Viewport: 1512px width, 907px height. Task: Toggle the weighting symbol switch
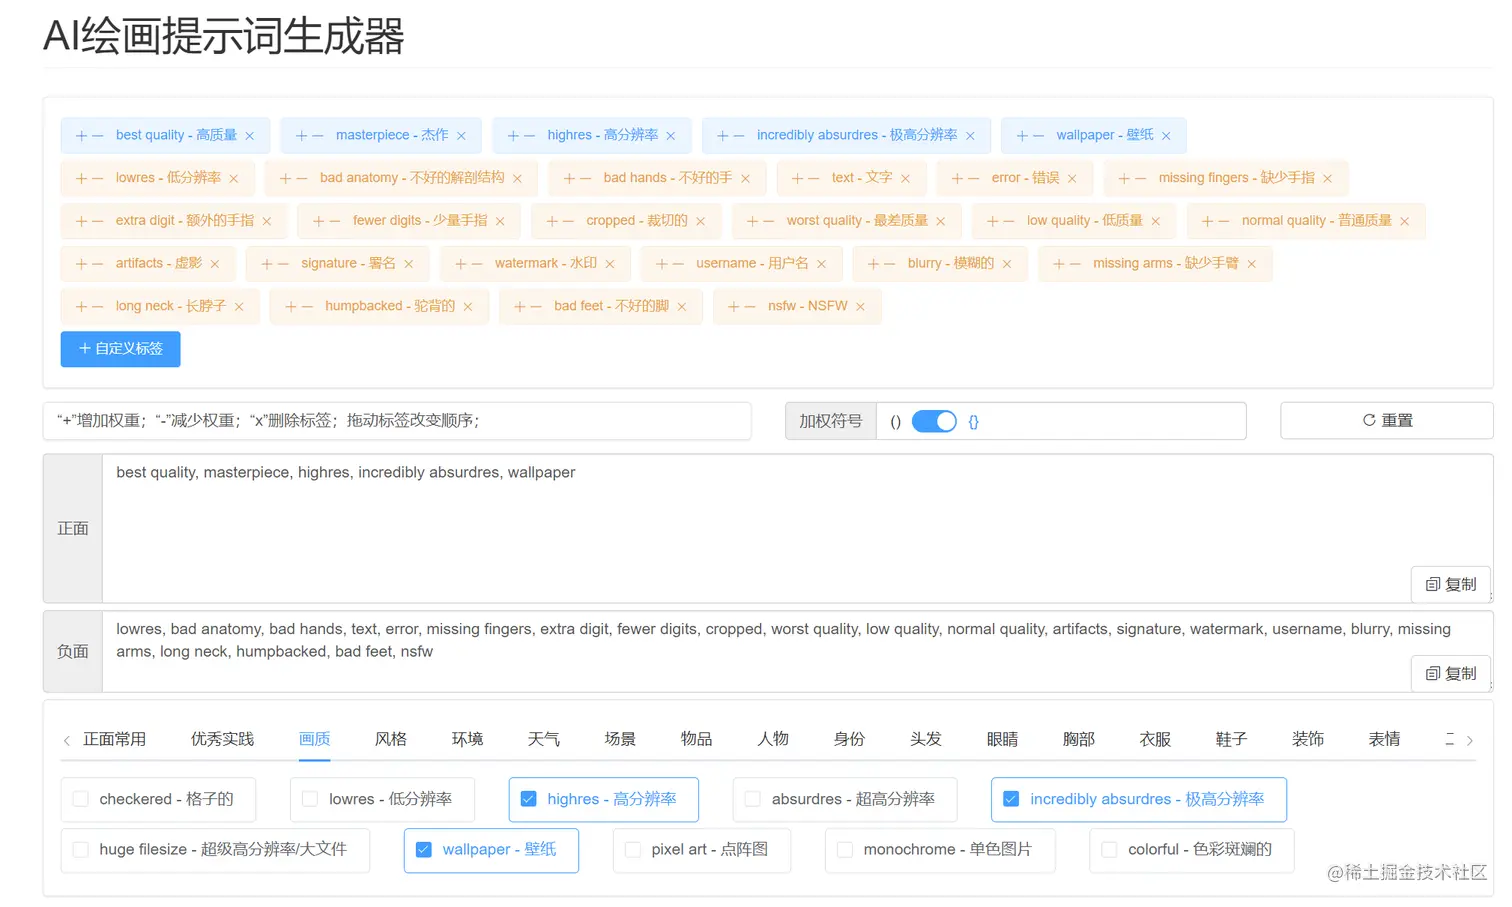tap(934, 422)
